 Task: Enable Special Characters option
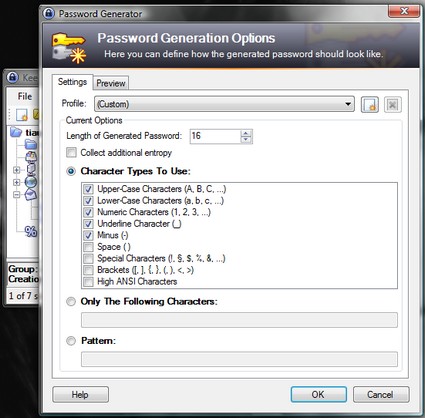pyautogui.click(x=88, y=258)
